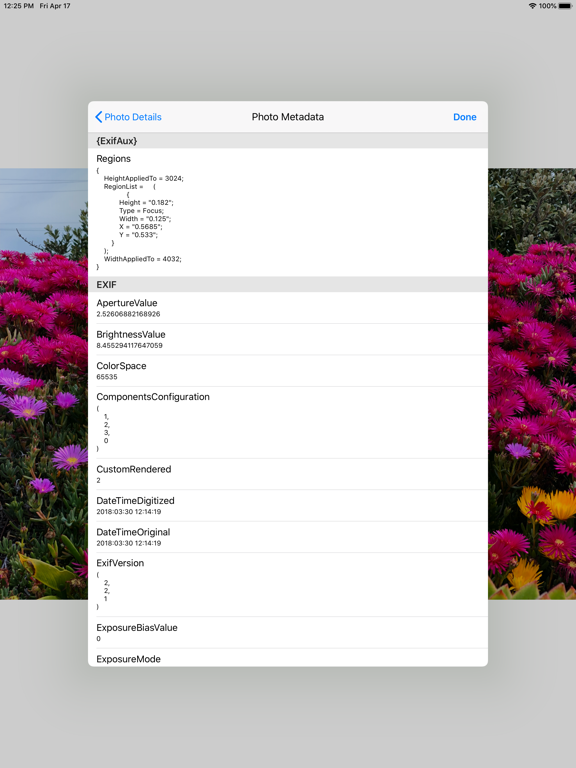576x768 pixels.
Task: Select the EXIF section header
Action: (288, 285)
